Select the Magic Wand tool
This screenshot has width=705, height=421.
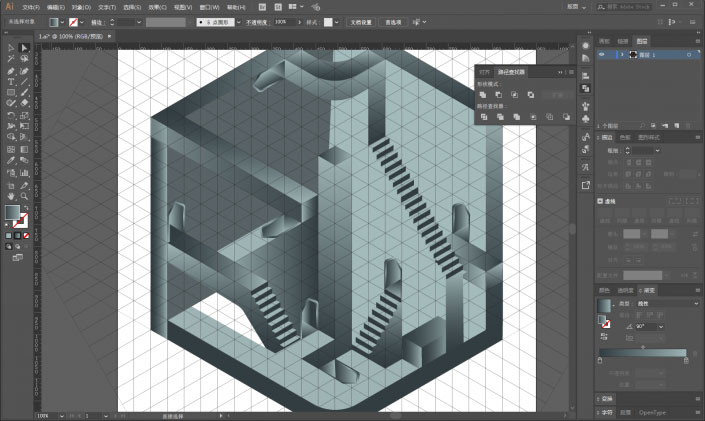pyautogui.click(x=11, y=59)
